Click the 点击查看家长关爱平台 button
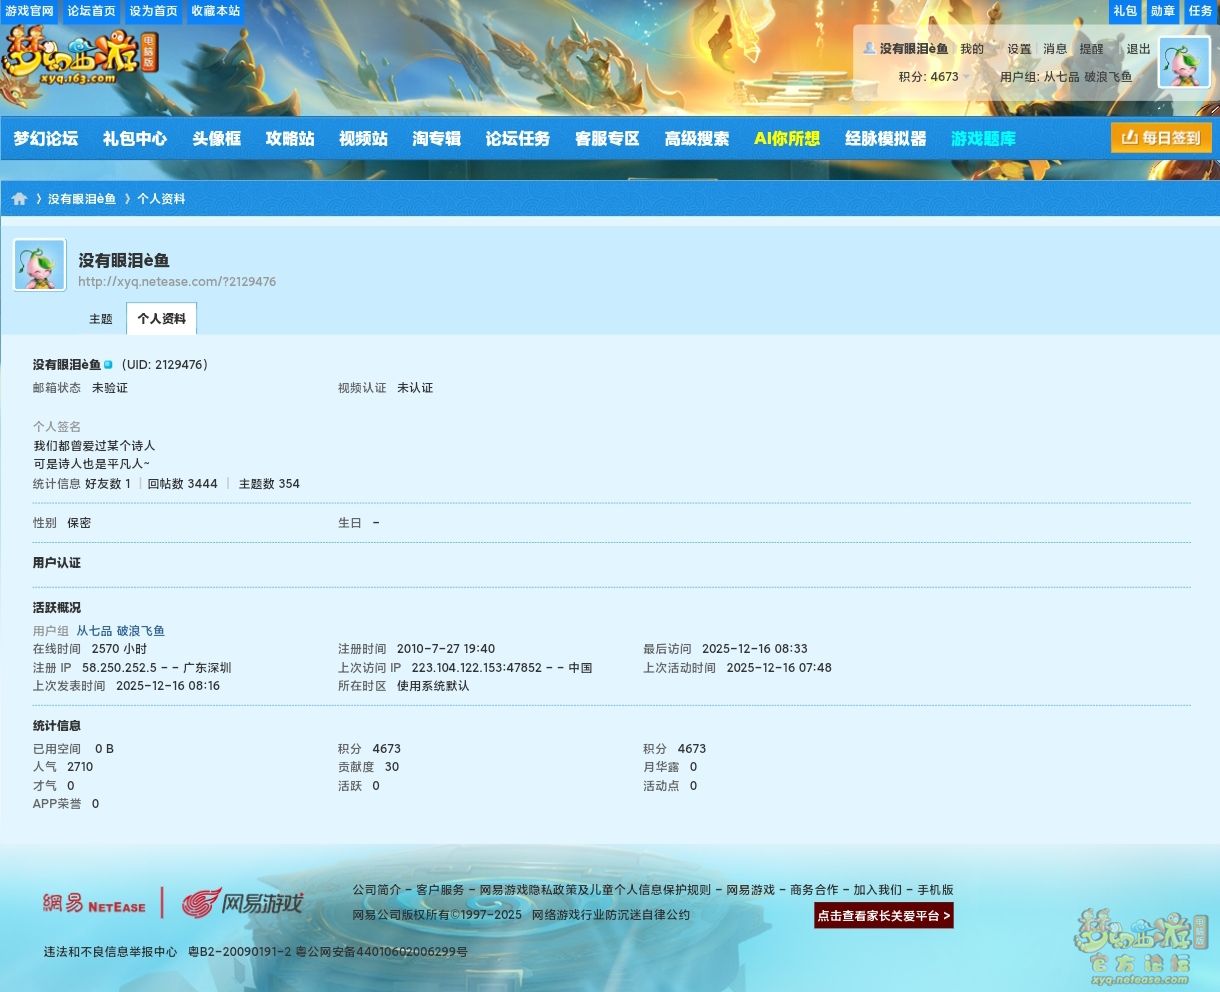The image size is (1220, 992). click(x=883, y=915)
